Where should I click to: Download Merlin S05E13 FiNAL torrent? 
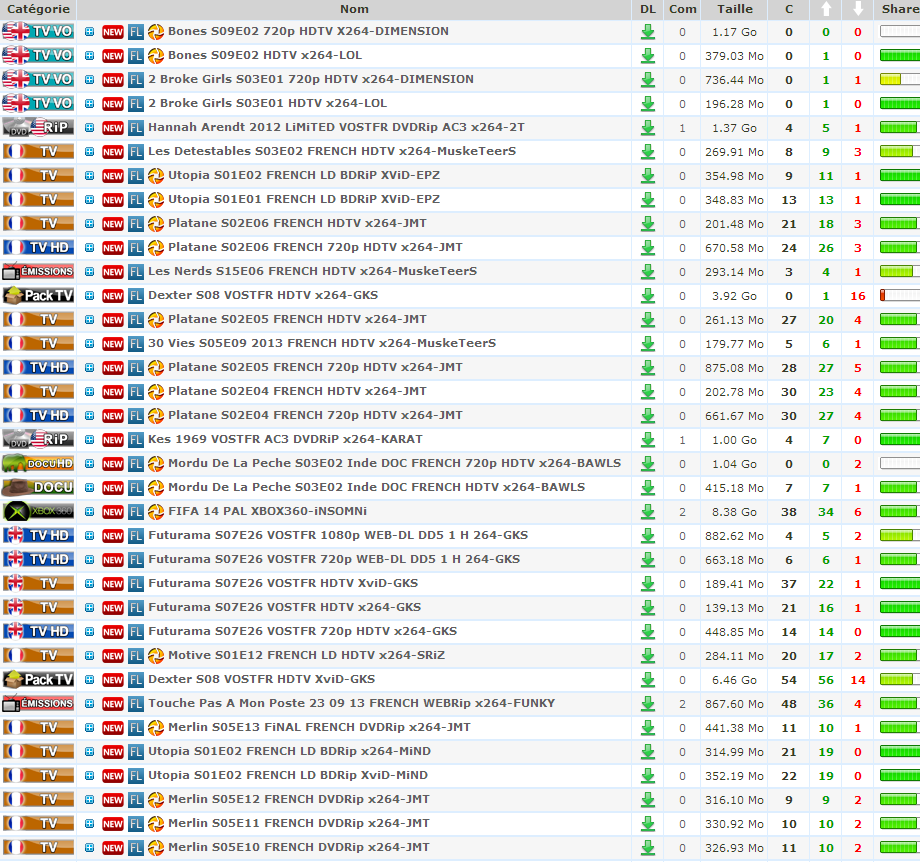(648, 728)
